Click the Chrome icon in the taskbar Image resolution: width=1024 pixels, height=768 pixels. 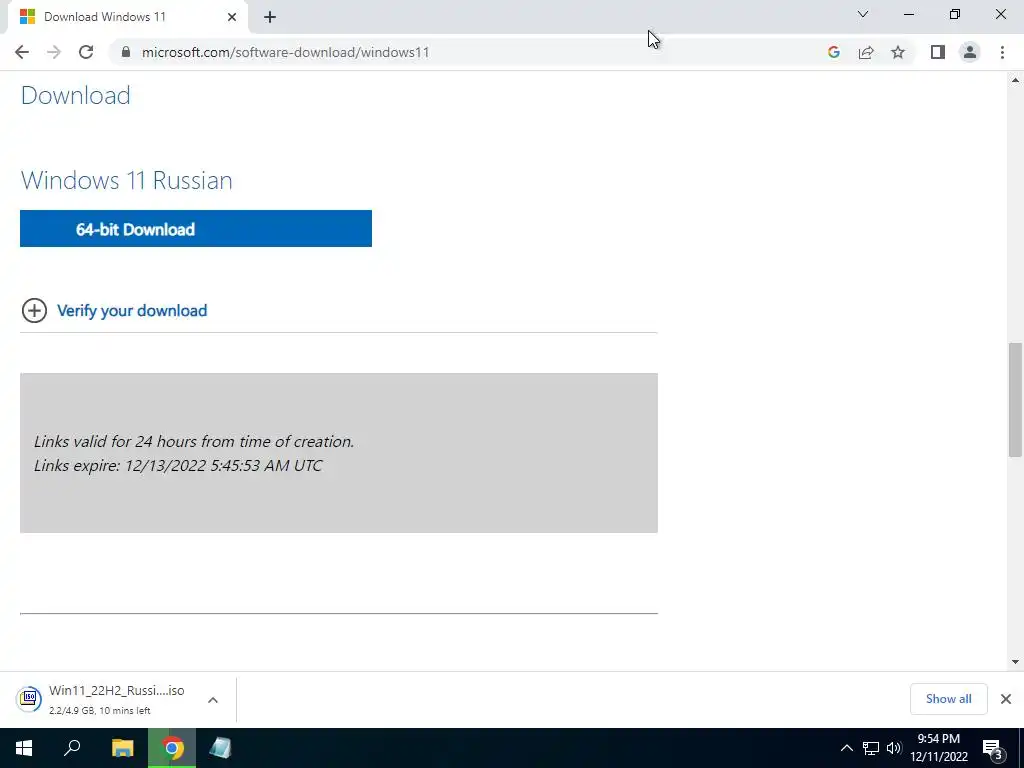172,748
